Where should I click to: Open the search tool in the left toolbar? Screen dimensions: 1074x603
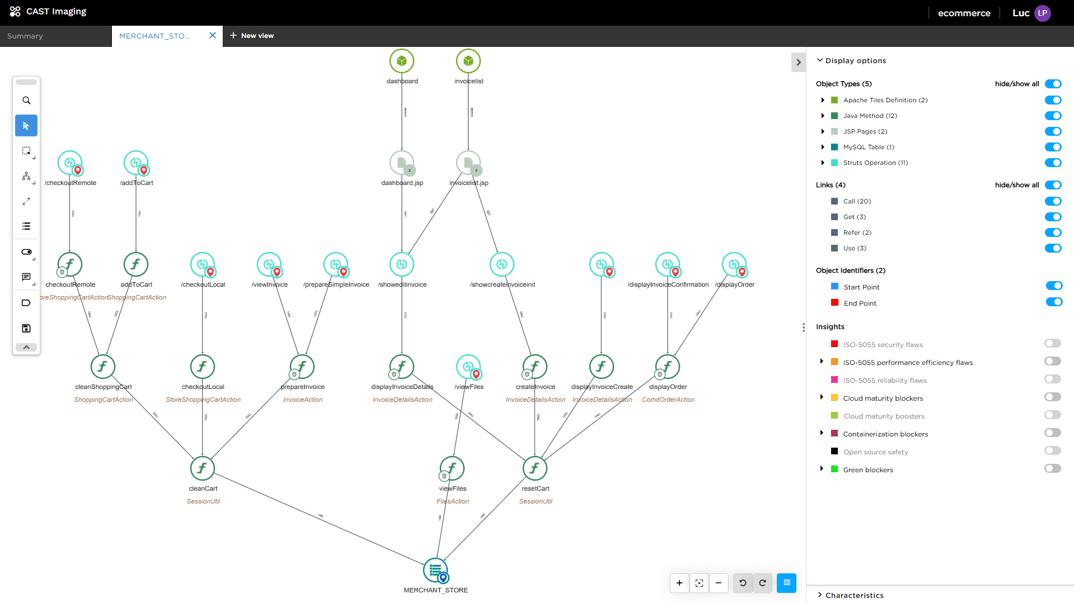[x=26, y=100]
